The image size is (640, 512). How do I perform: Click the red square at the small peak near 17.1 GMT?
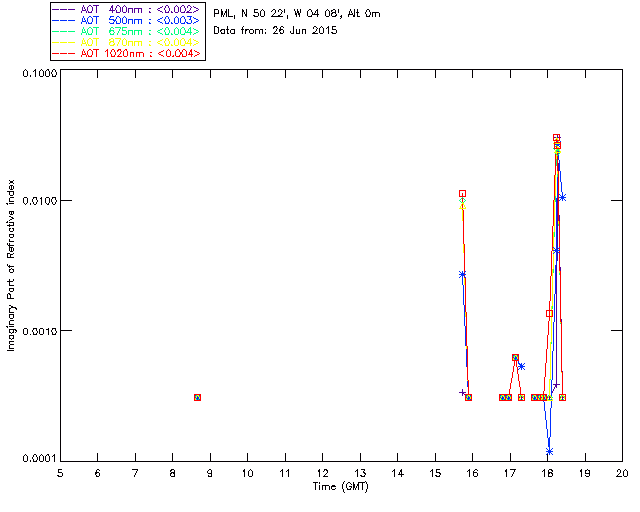(x=515, y=357)
